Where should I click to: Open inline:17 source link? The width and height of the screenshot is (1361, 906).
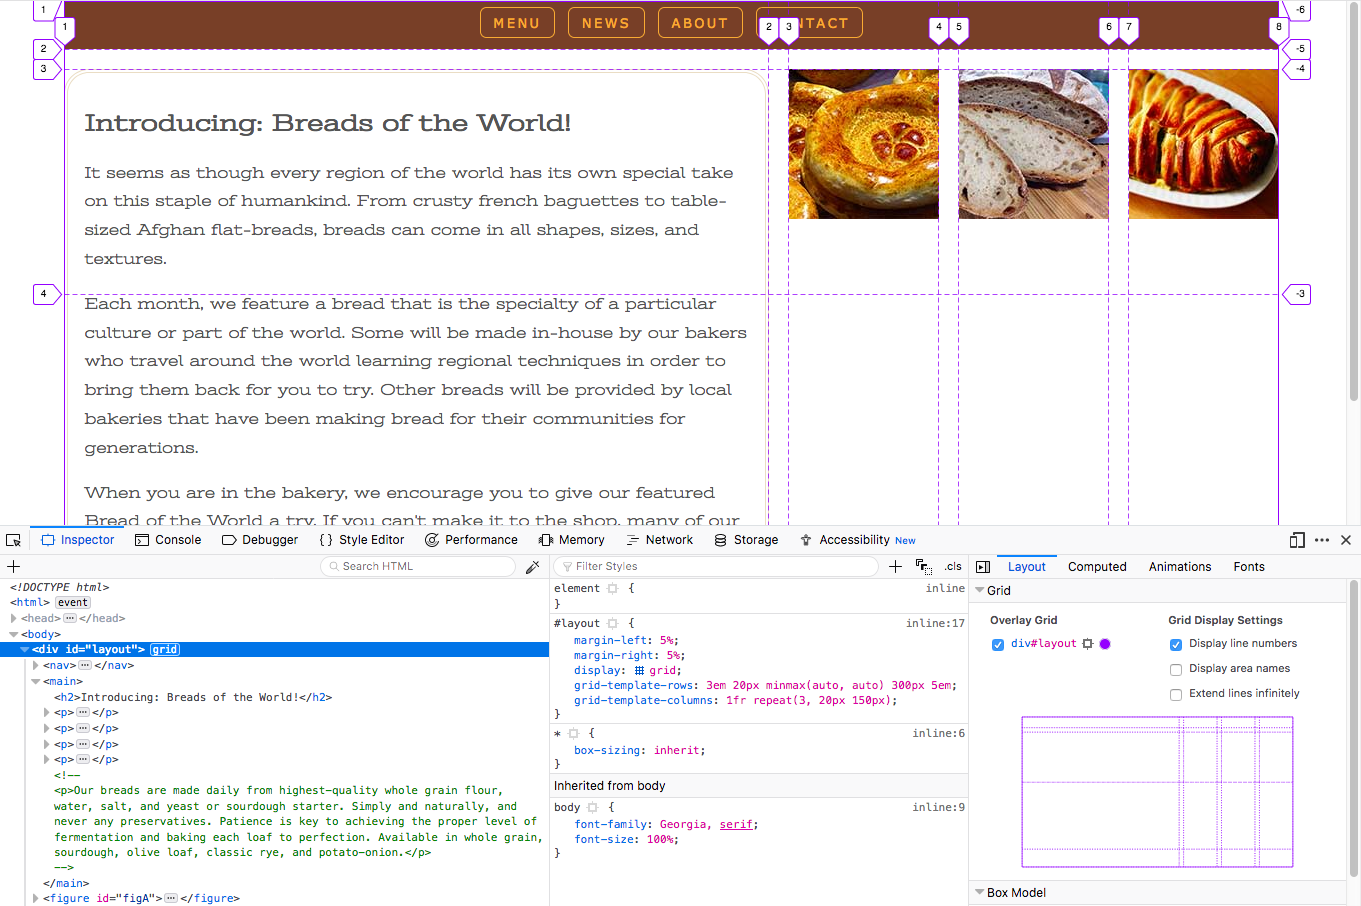point(935,623)
